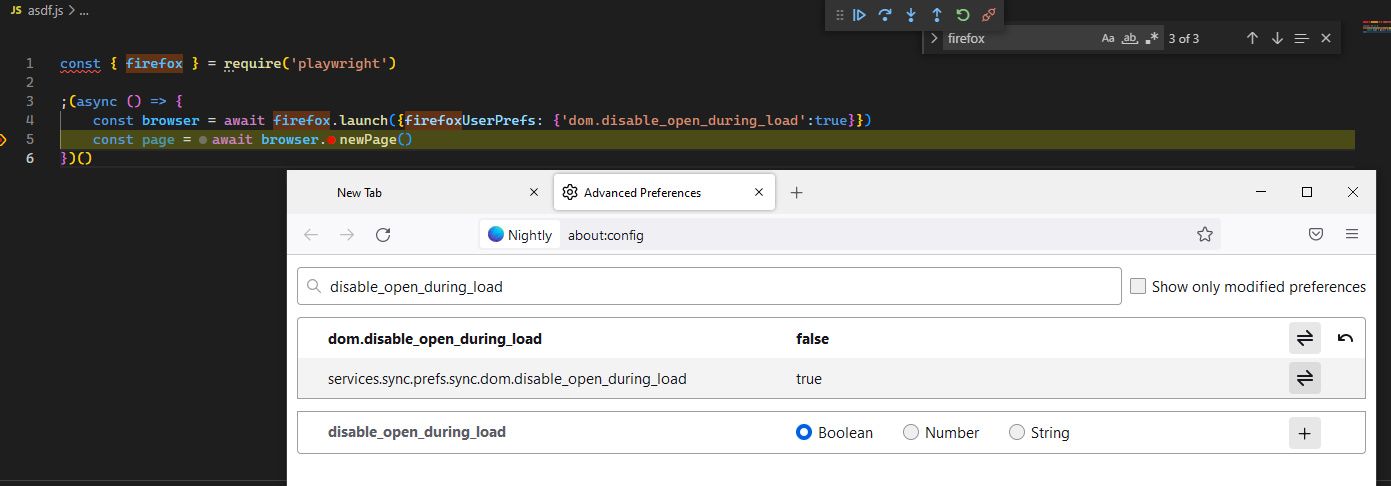
Task: Reset dom.disable_open_during_load to default
Action: (x=1346, y=339)
